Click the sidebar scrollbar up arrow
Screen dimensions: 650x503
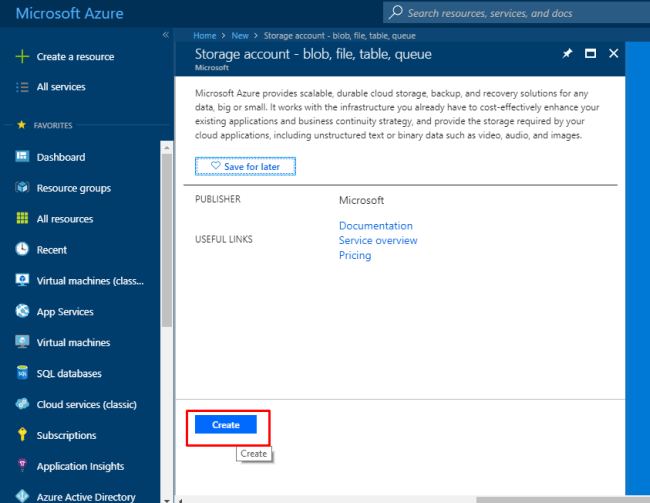(167, 148)
